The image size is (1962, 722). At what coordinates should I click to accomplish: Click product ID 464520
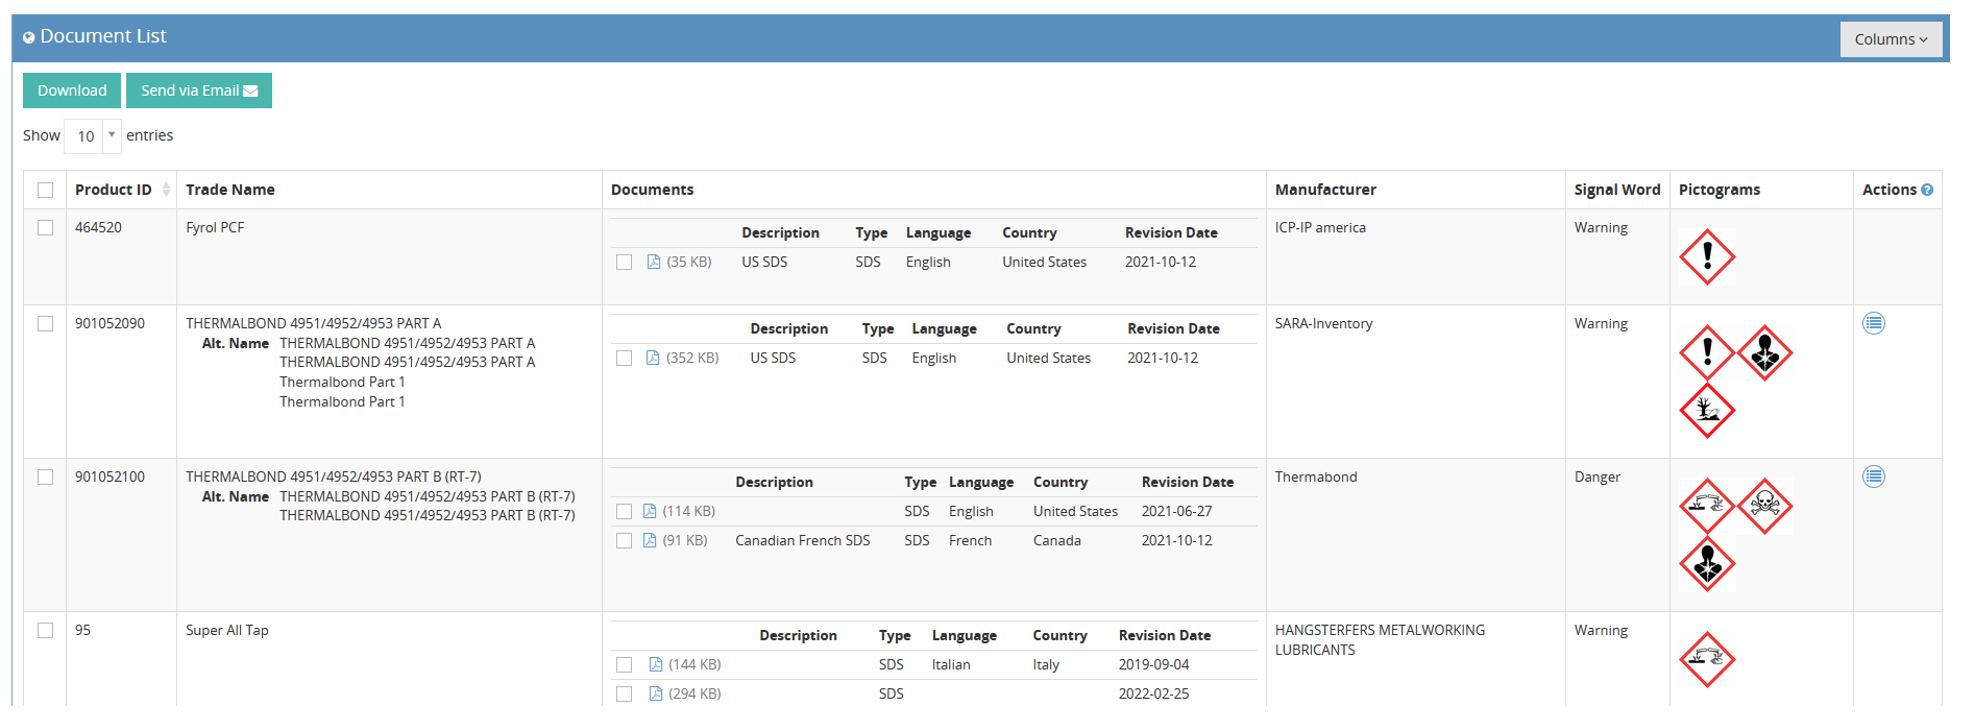[98, 228]
